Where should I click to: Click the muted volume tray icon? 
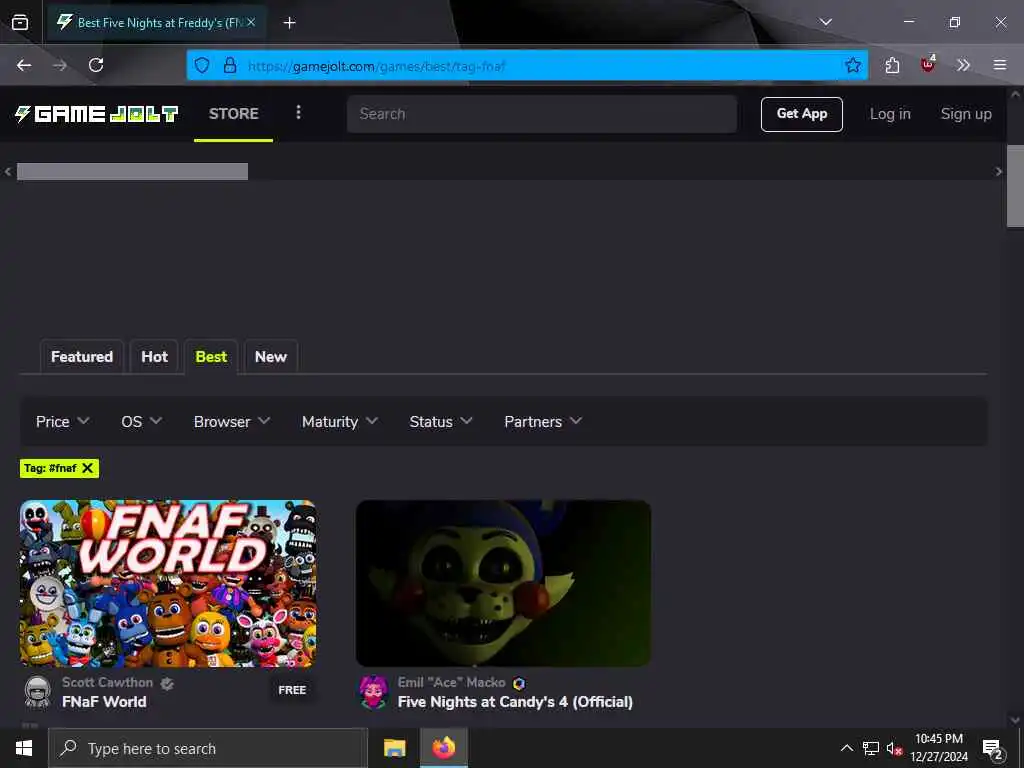[x=894, y=749]
